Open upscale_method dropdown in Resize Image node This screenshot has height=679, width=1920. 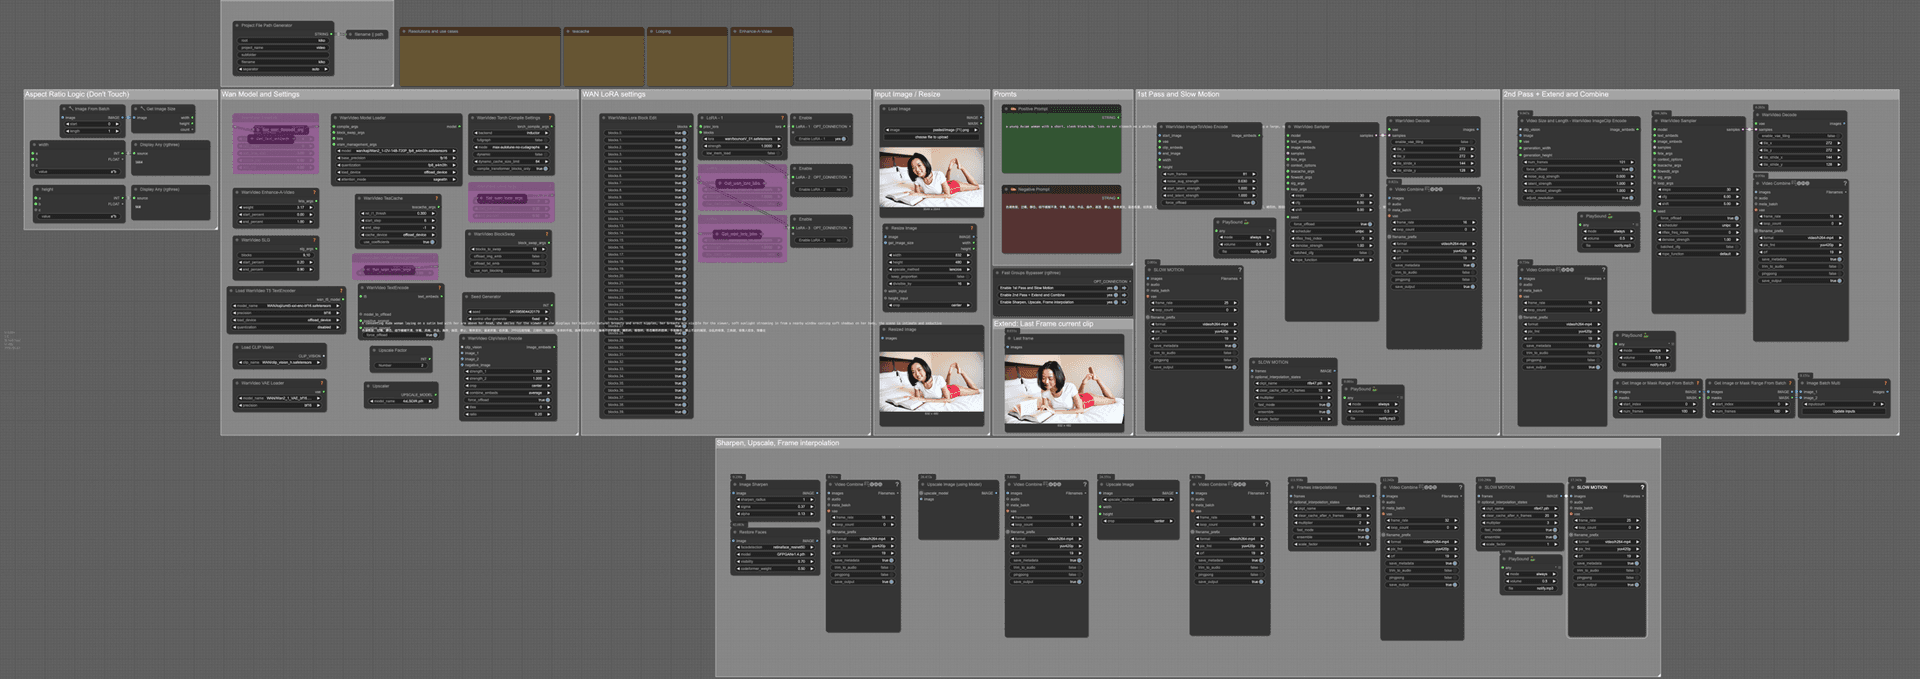point(929,269)
